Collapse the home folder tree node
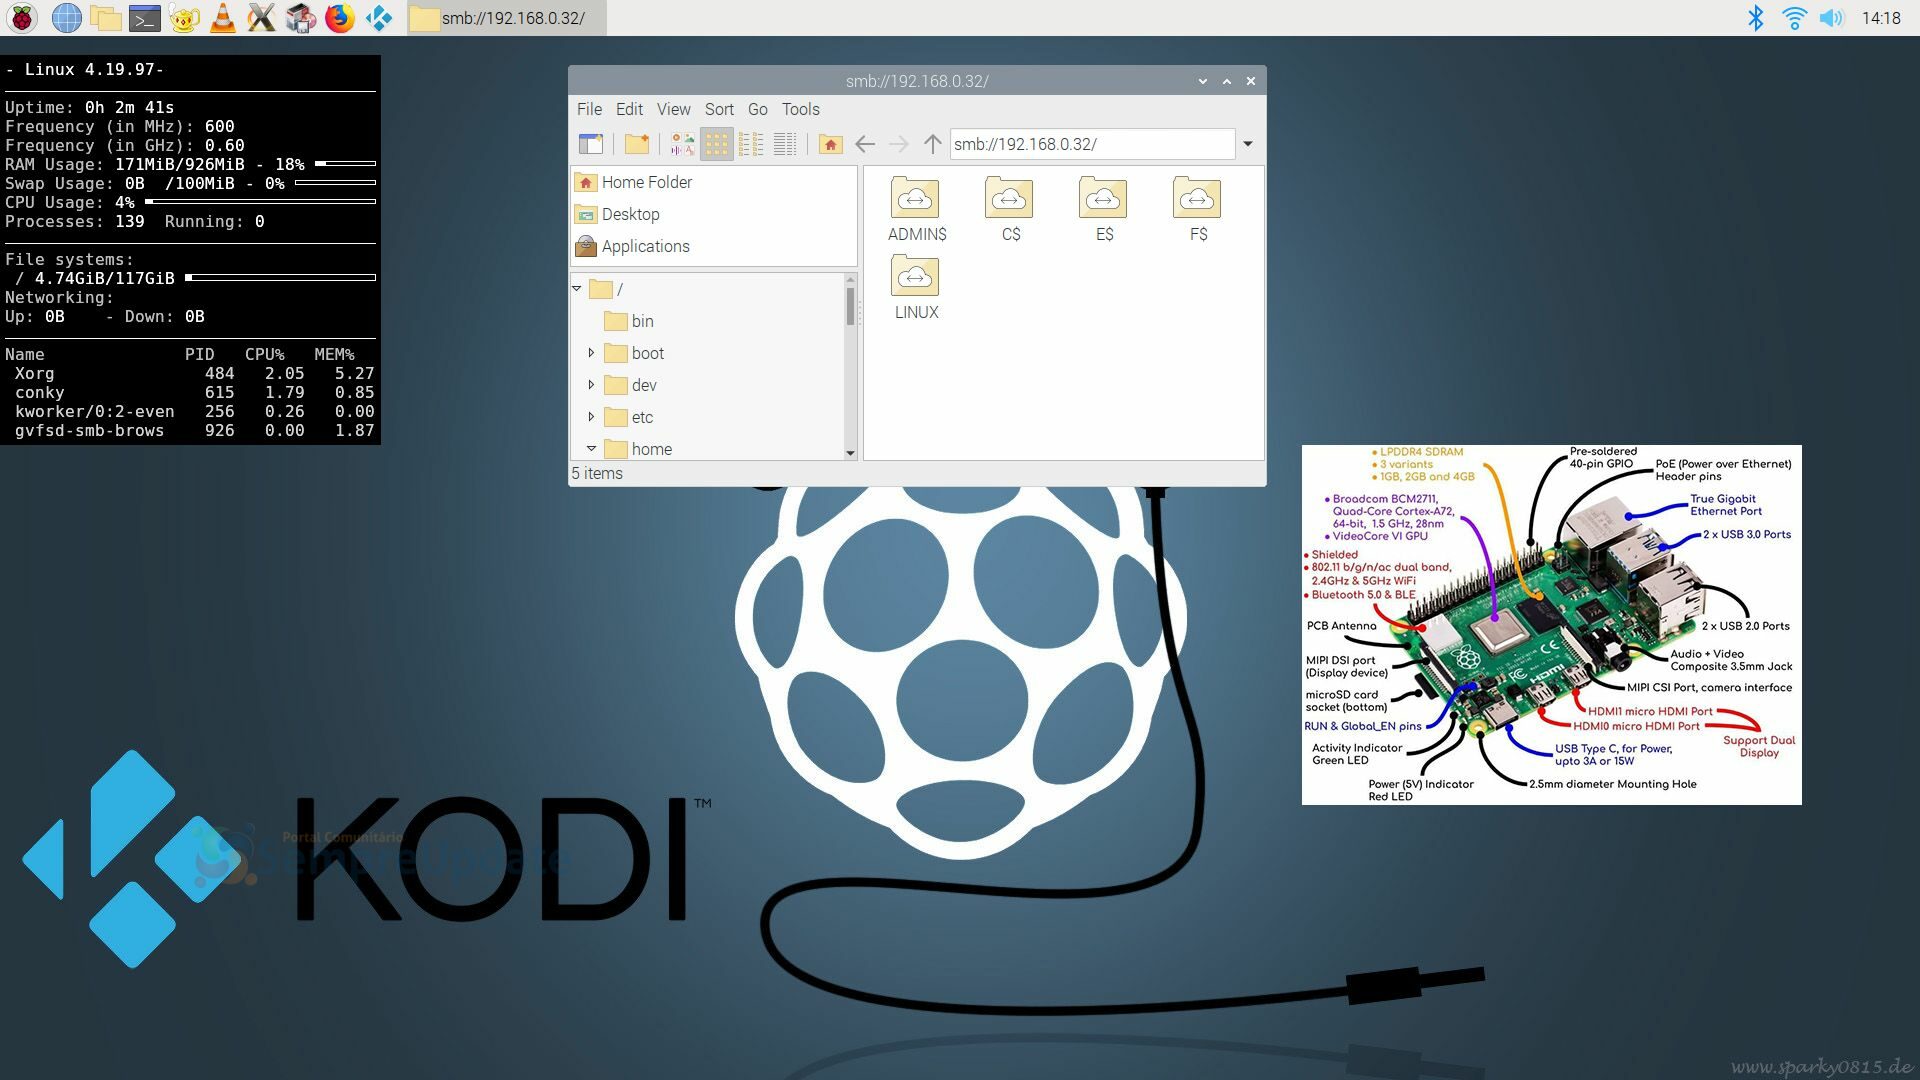This screenshot has width=1920, height=1080. point(591,449)
